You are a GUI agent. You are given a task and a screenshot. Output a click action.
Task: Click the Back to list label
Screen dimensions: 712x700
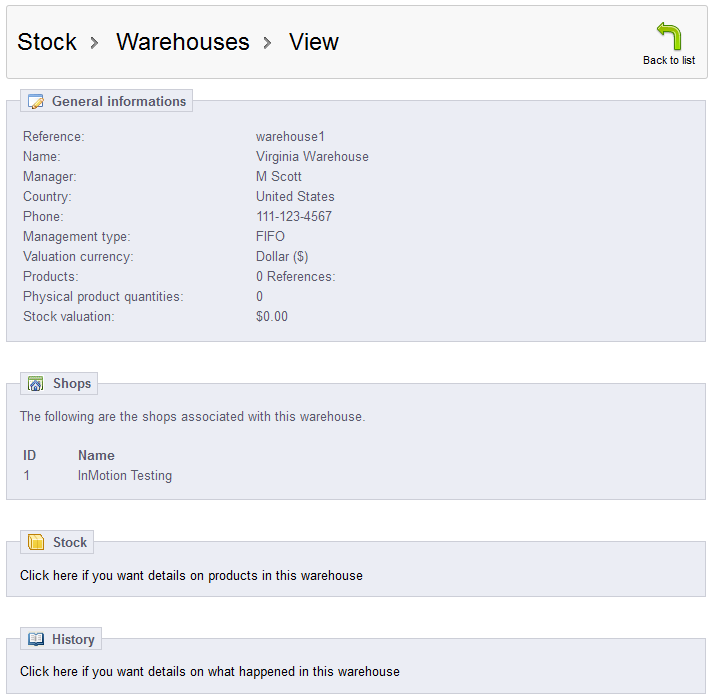coord(669,61)
